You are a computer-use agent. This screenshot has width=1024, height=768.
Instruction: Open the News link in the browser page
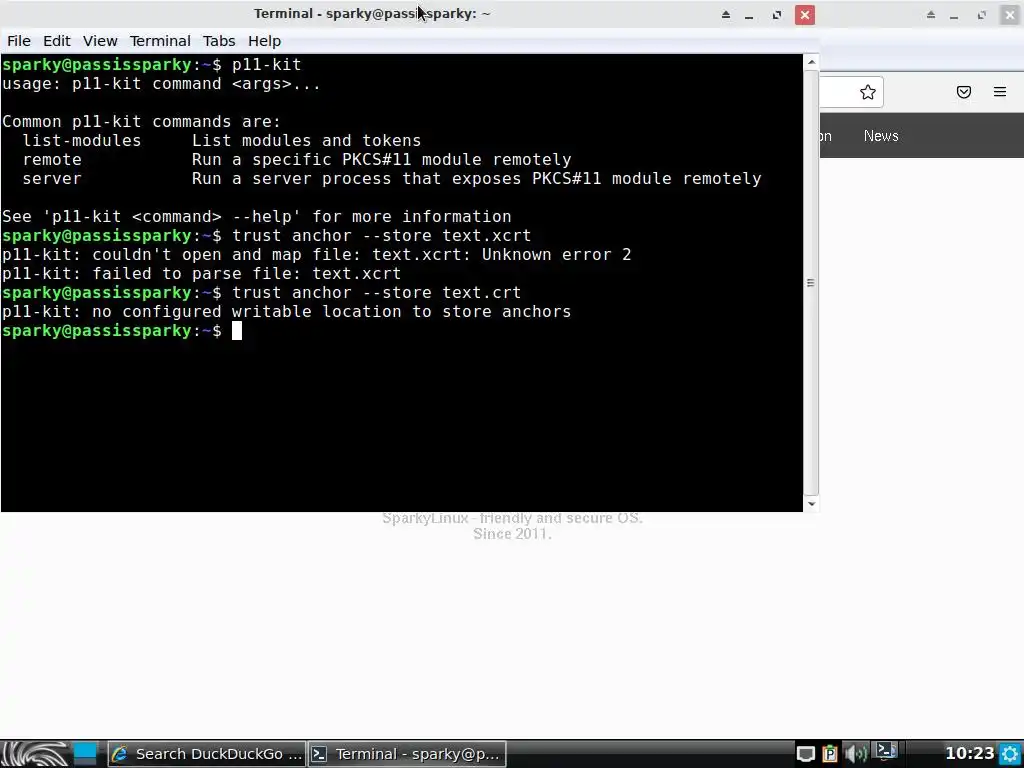tap(881, 136)
